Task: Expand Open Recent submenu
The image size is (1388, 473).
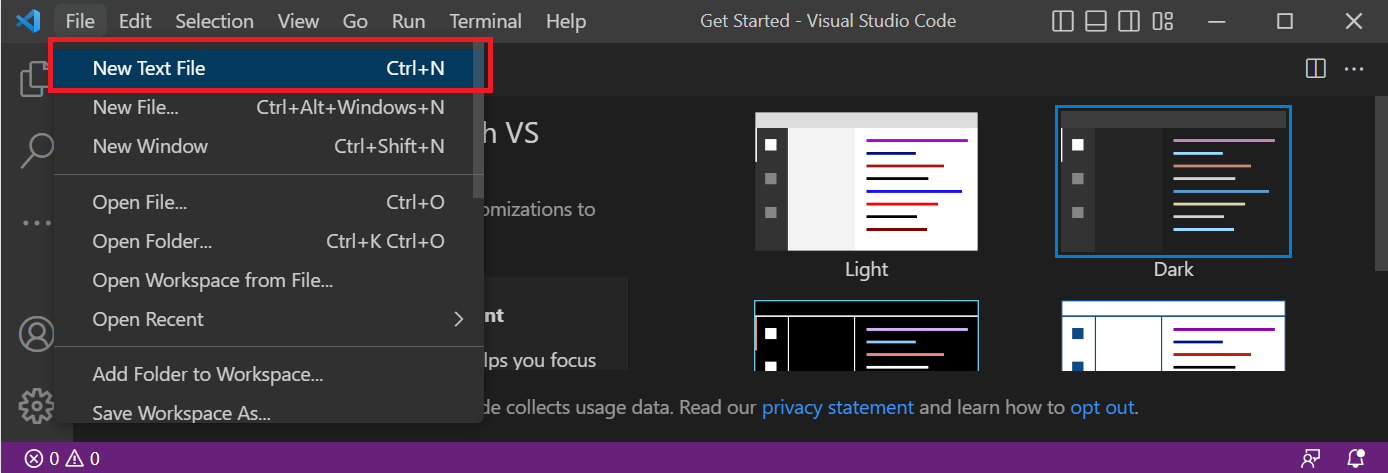Action: [x=269, y=319]
